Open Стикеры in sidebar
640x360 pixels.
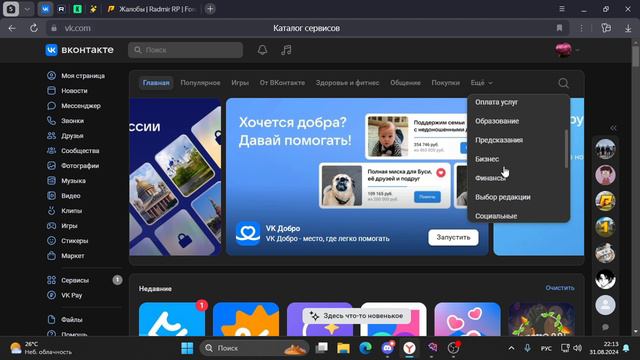(67, 241)
